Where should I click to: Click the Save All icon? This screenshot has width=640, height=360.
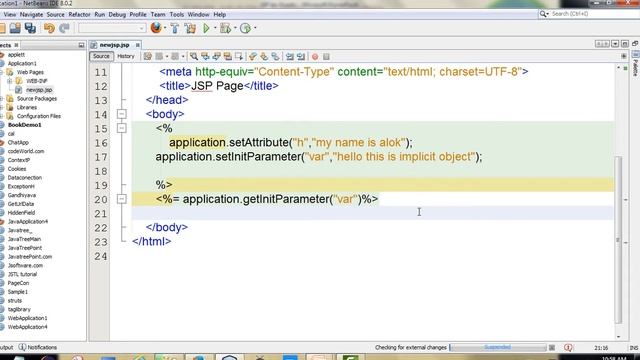[x=30, y=28]
